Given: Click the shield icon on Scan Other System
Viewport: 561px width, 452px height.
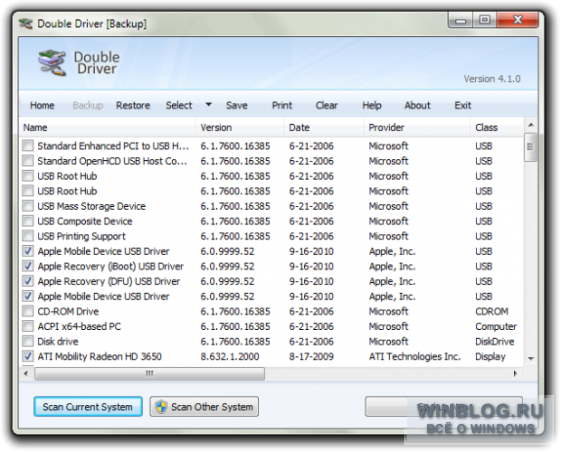Looking at the screenshot, I should (x=161, y=407).
